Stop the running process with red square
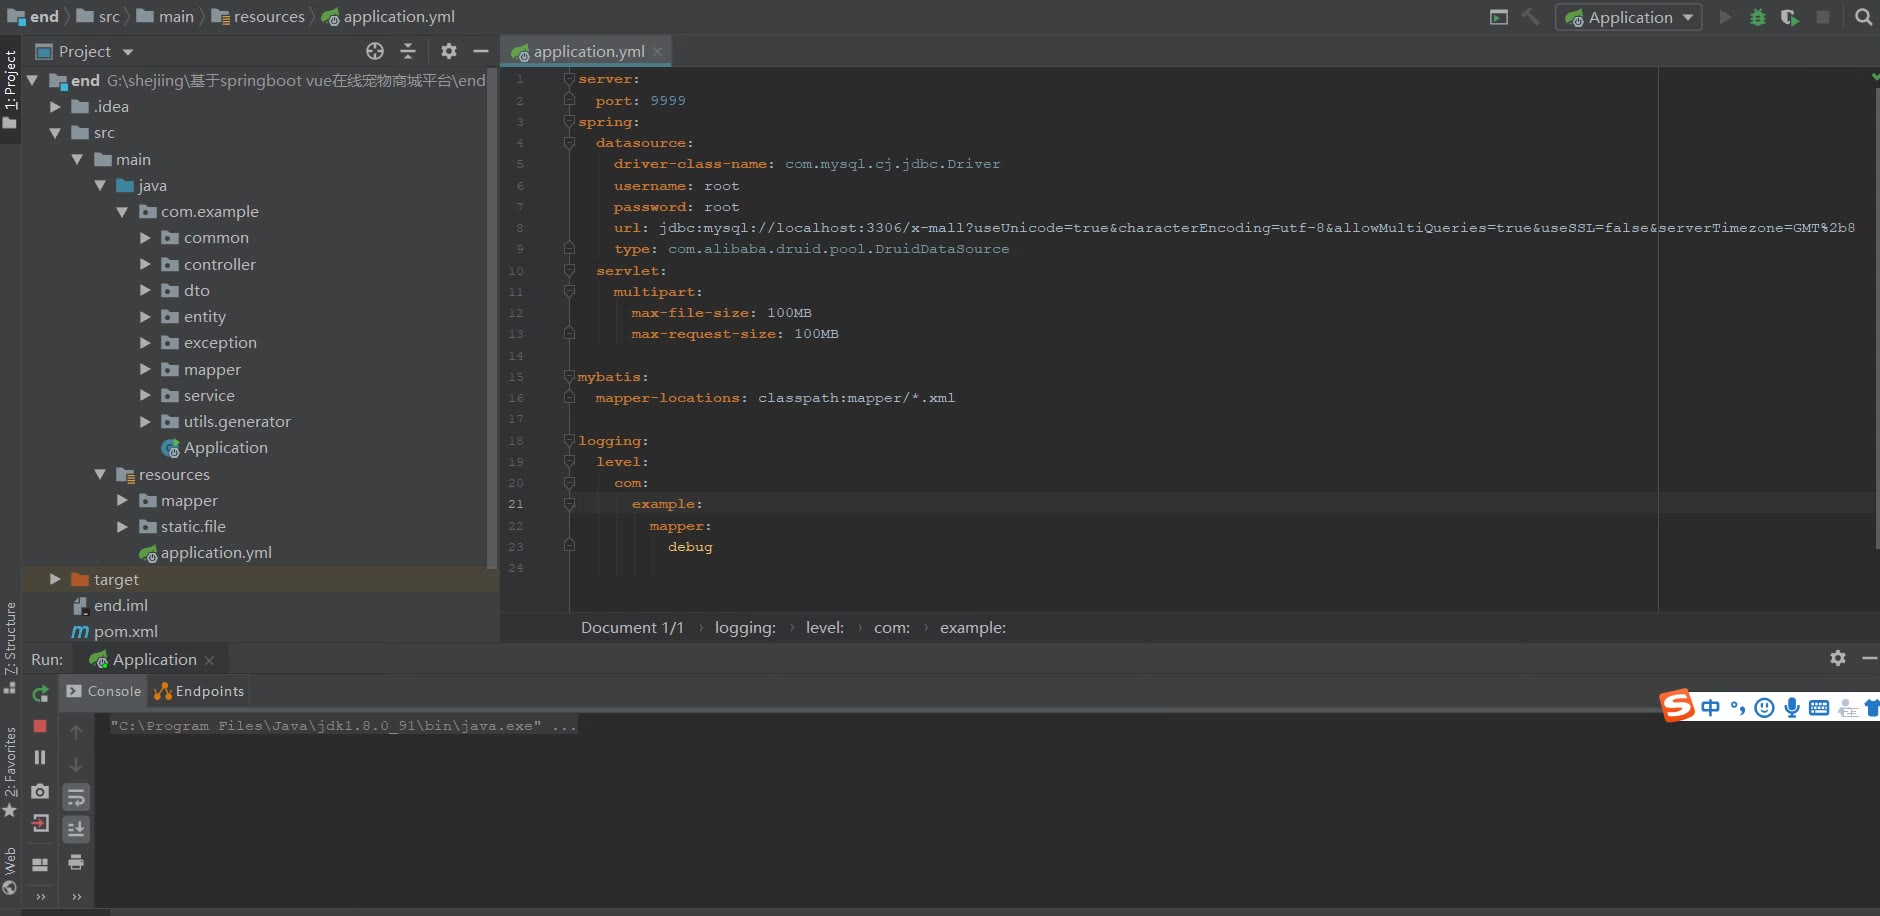Viewport: 1880px width, 916px height. (40, 726)
